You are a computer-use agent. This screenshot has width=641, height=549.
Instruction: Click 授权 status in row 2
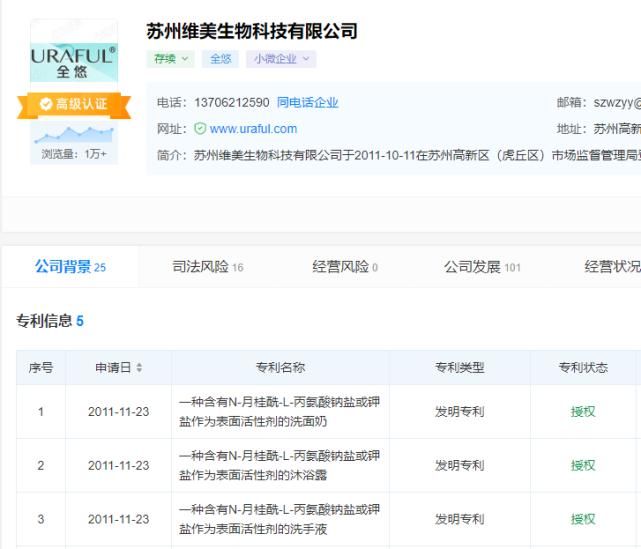coord(583,465)
